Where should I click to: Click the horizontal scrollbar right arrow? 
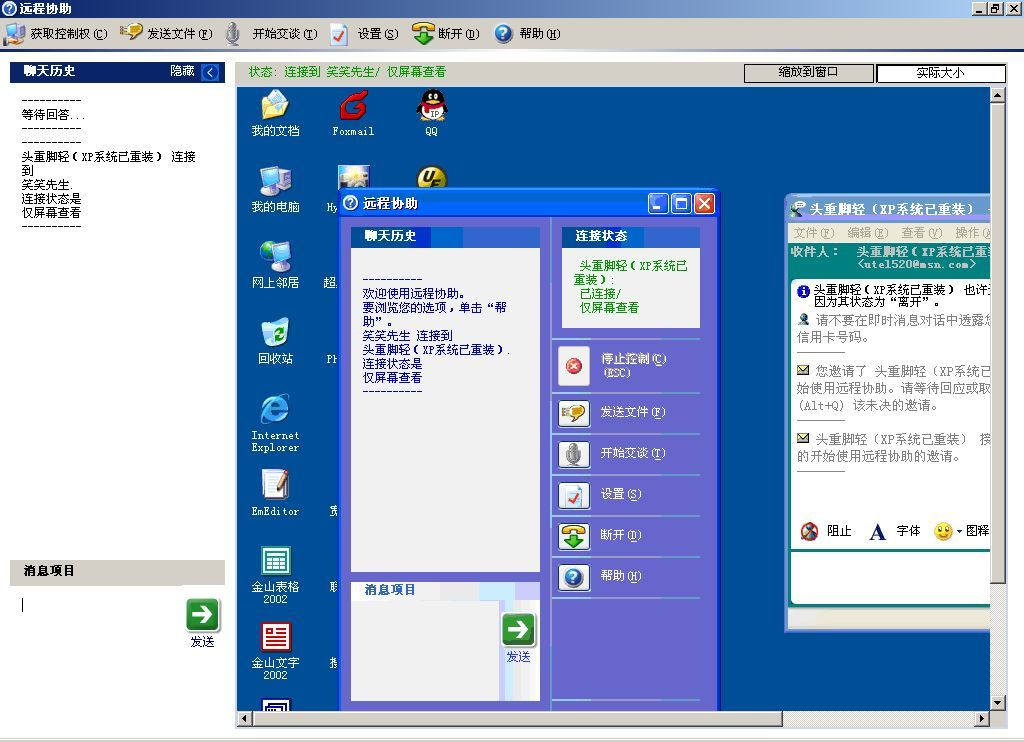tap(982, 718)
